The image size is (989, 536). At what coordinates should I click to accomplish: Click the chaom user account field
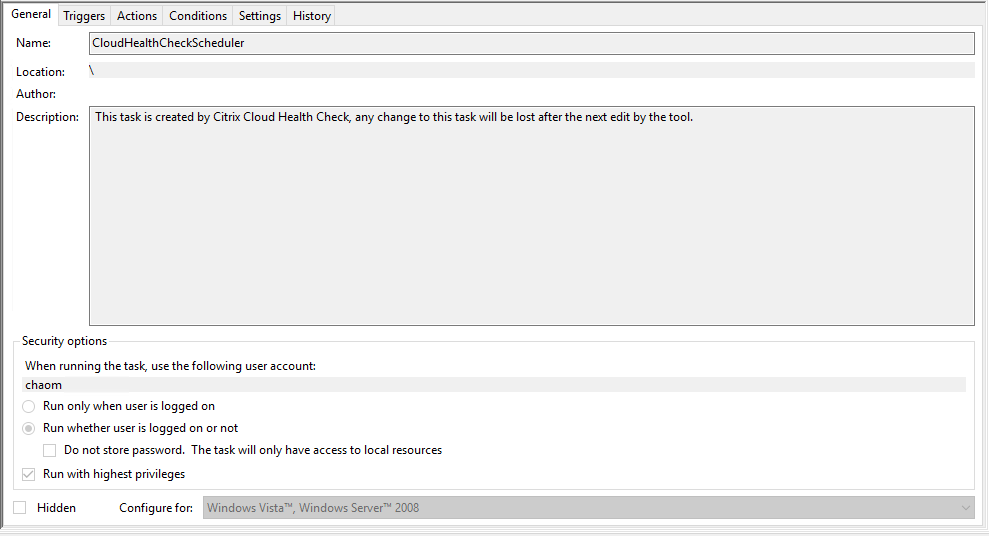point(494,385)
